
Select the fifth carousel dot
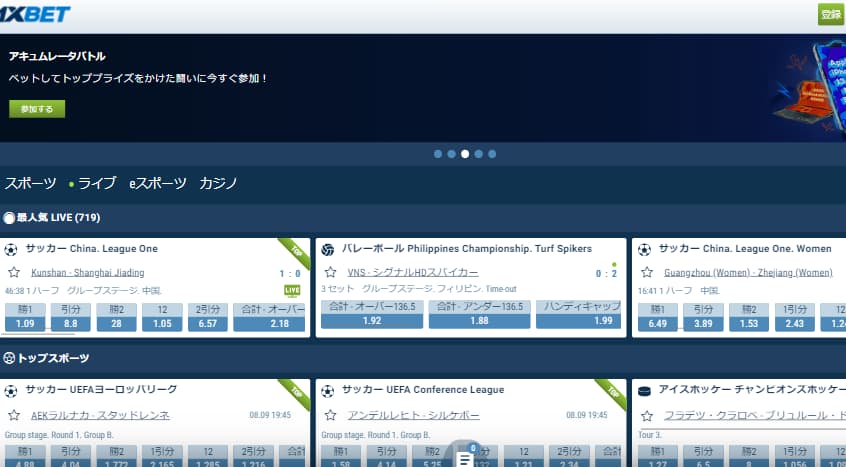pos(492,154)
